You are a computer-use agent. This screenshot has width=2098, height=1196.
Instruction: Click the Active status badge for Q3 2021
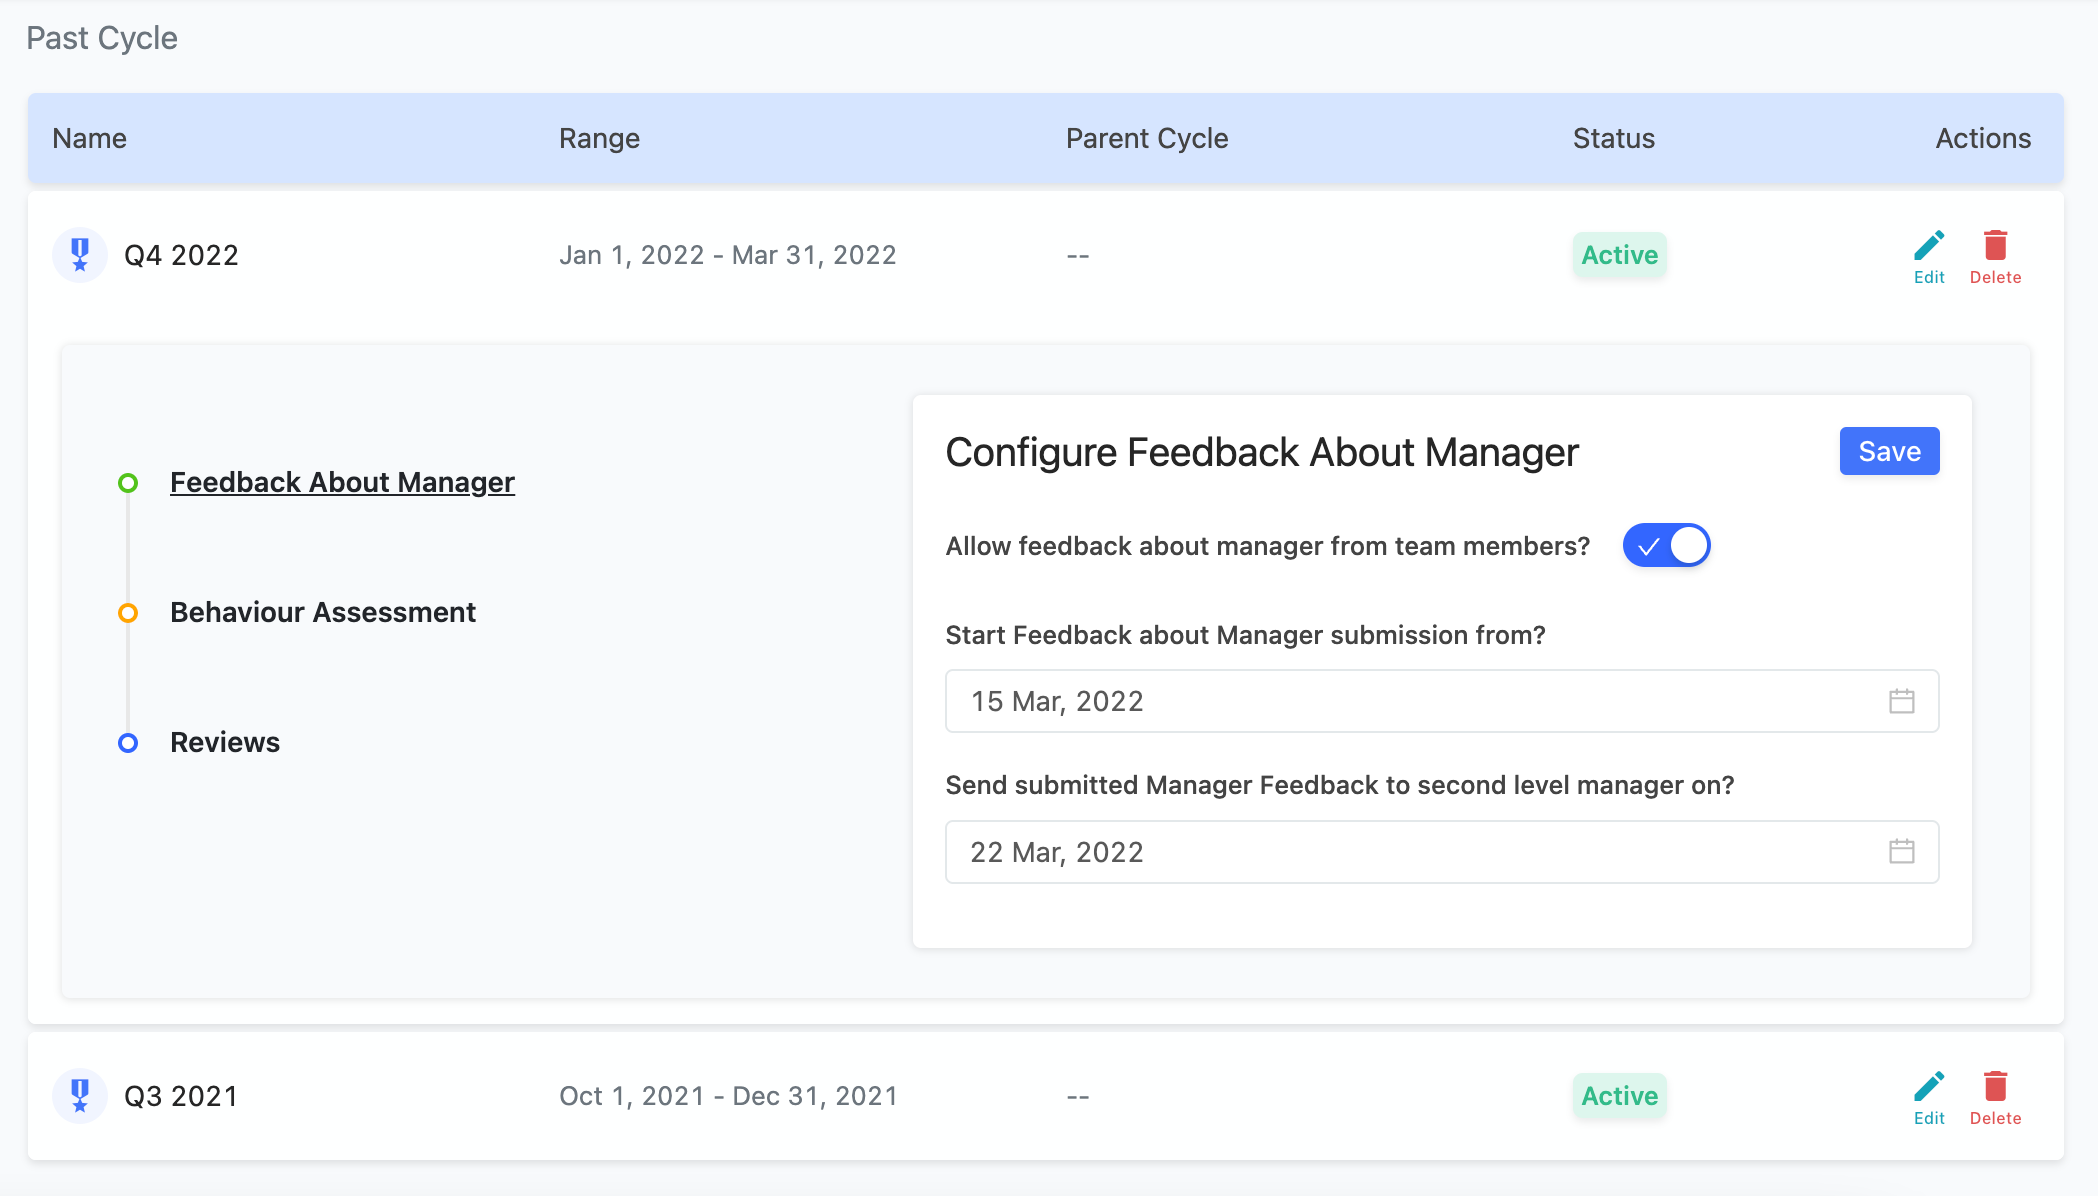1619,1096
